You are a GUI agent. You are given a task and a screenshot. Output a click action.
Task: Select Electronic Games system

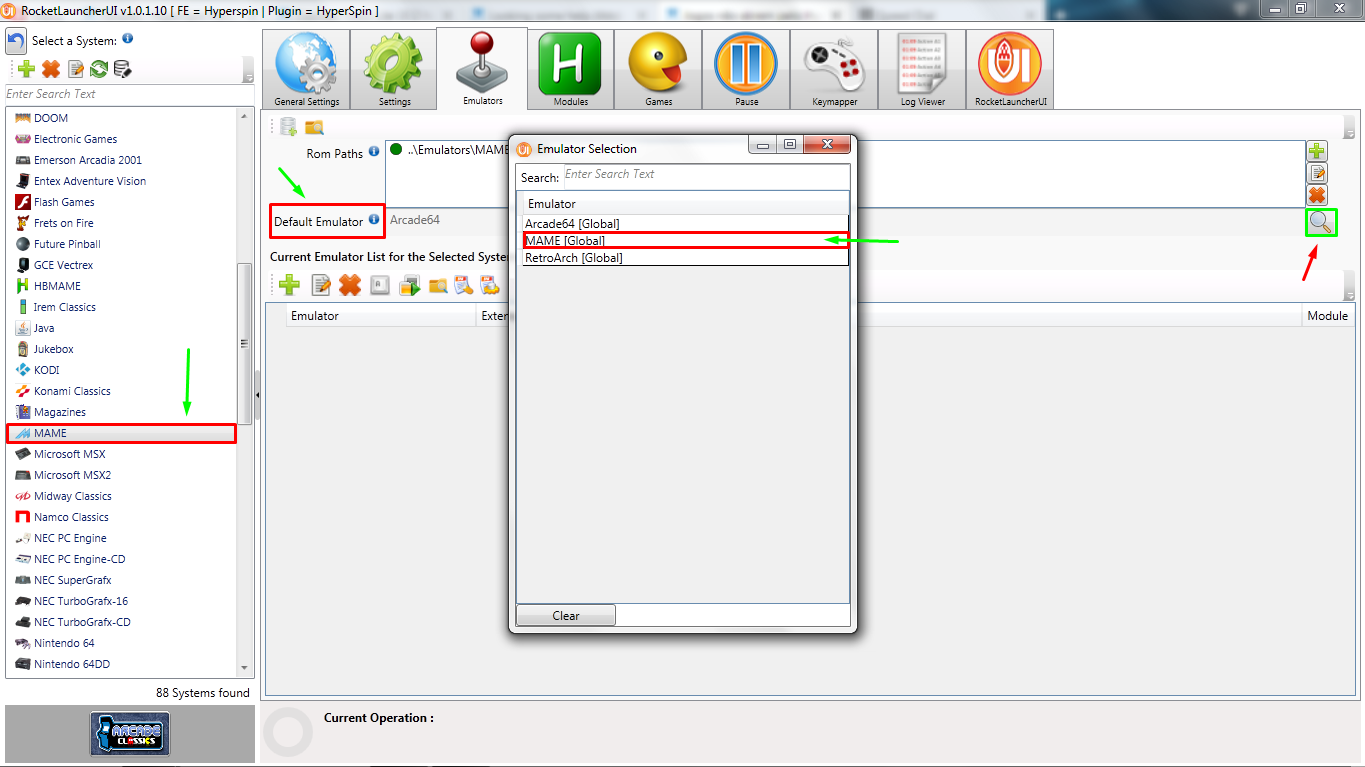(121, 139)
